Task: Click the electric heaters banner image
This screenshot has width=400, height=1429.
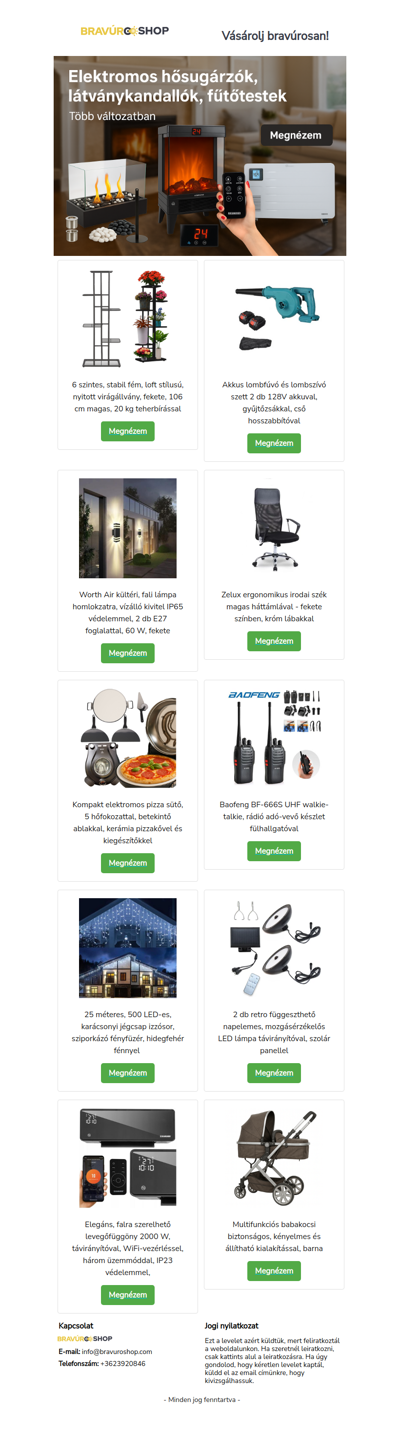Action: tap(200, 155)
